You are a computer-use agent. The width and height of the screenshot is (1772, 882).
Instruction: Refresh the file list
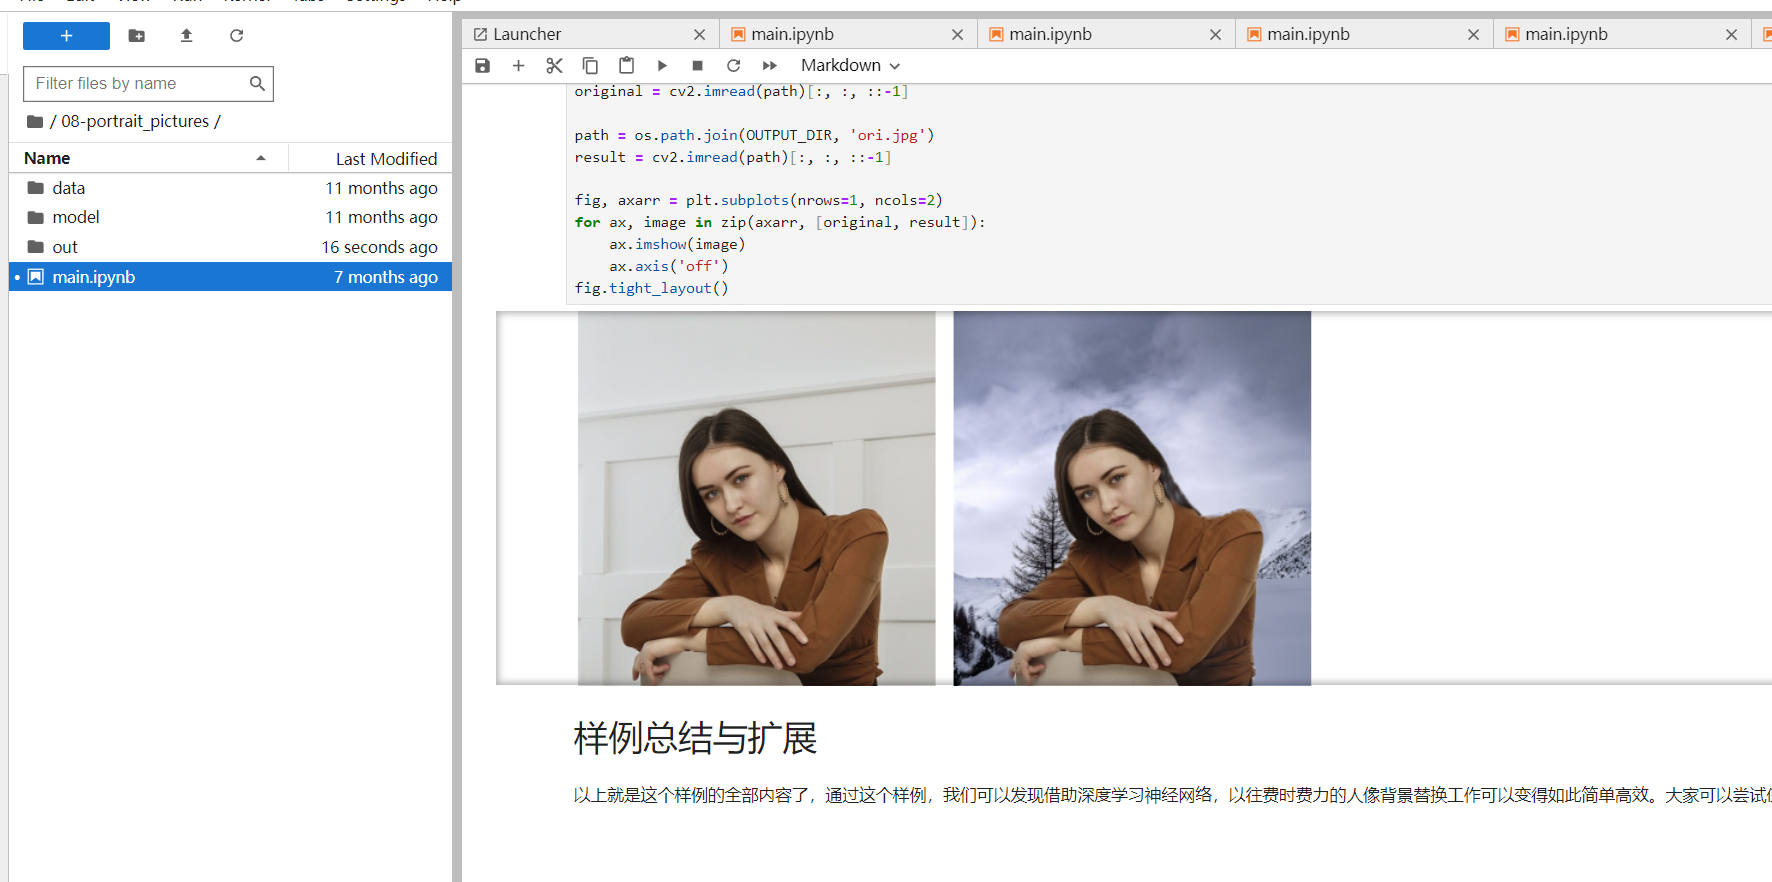pyautogui.click(x=237, y=36)
